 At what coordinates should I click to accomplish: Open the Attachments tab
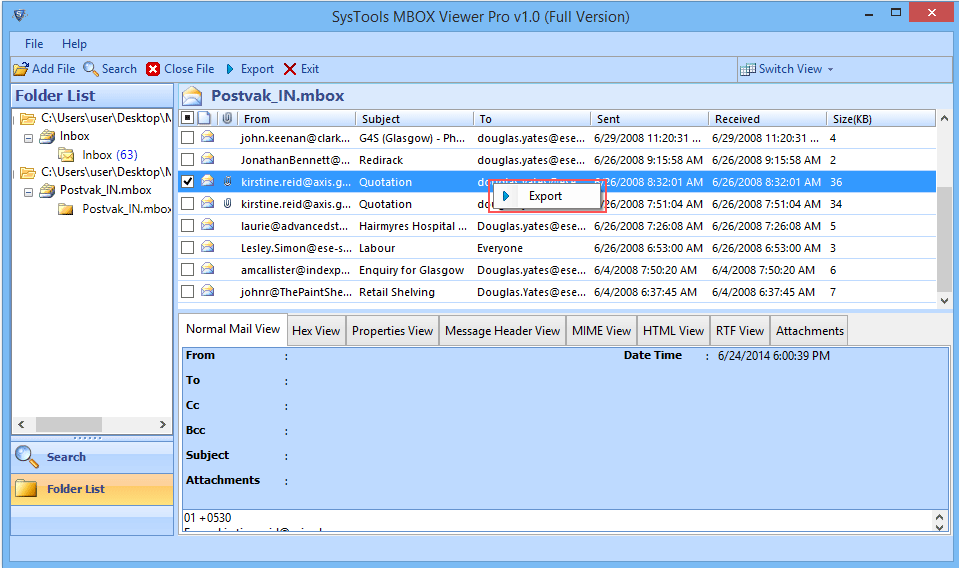(x=809, y=331)
